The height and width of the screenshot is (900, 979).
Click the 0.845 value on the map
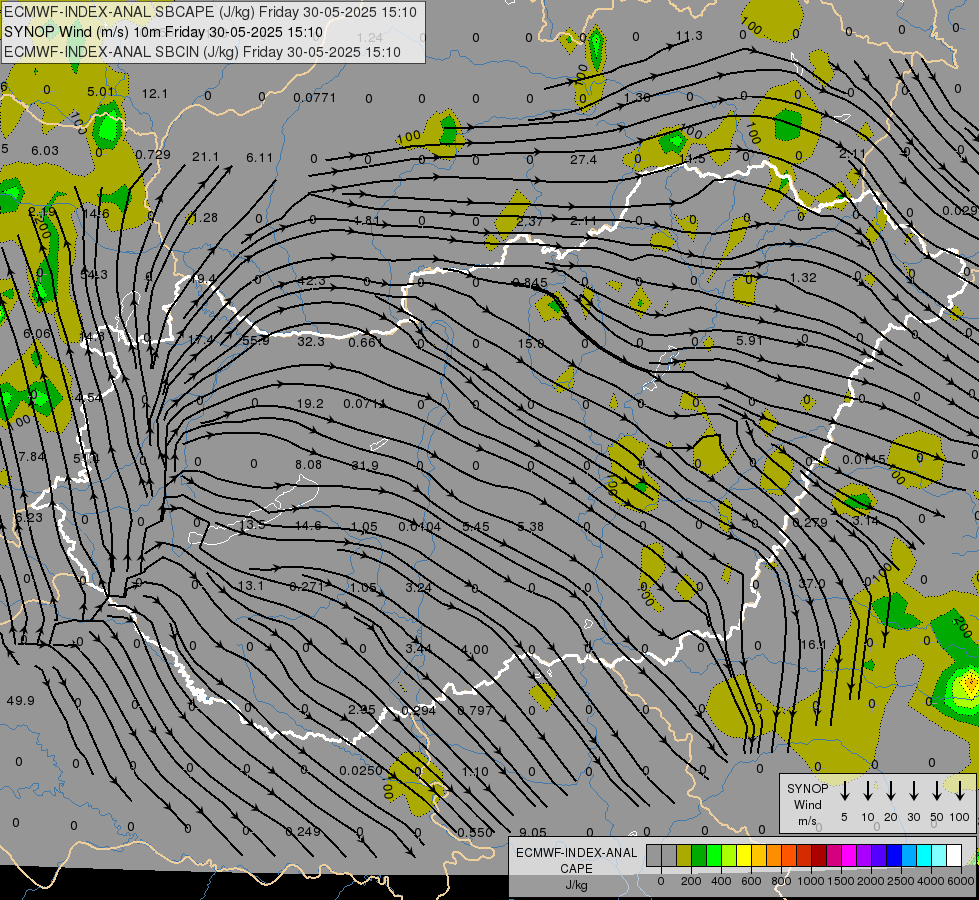tap(529, 283)
